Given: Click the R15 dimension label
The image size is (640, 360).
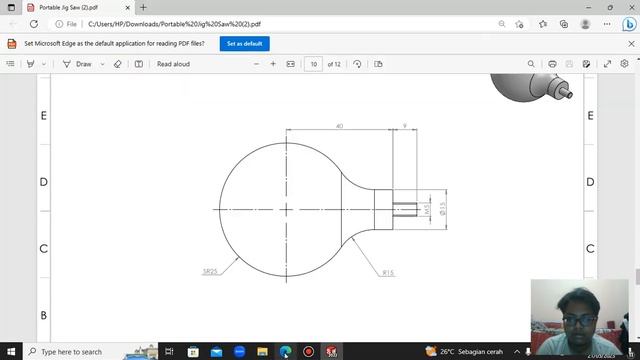Looking at the screenshot, I should coord(388,273).
